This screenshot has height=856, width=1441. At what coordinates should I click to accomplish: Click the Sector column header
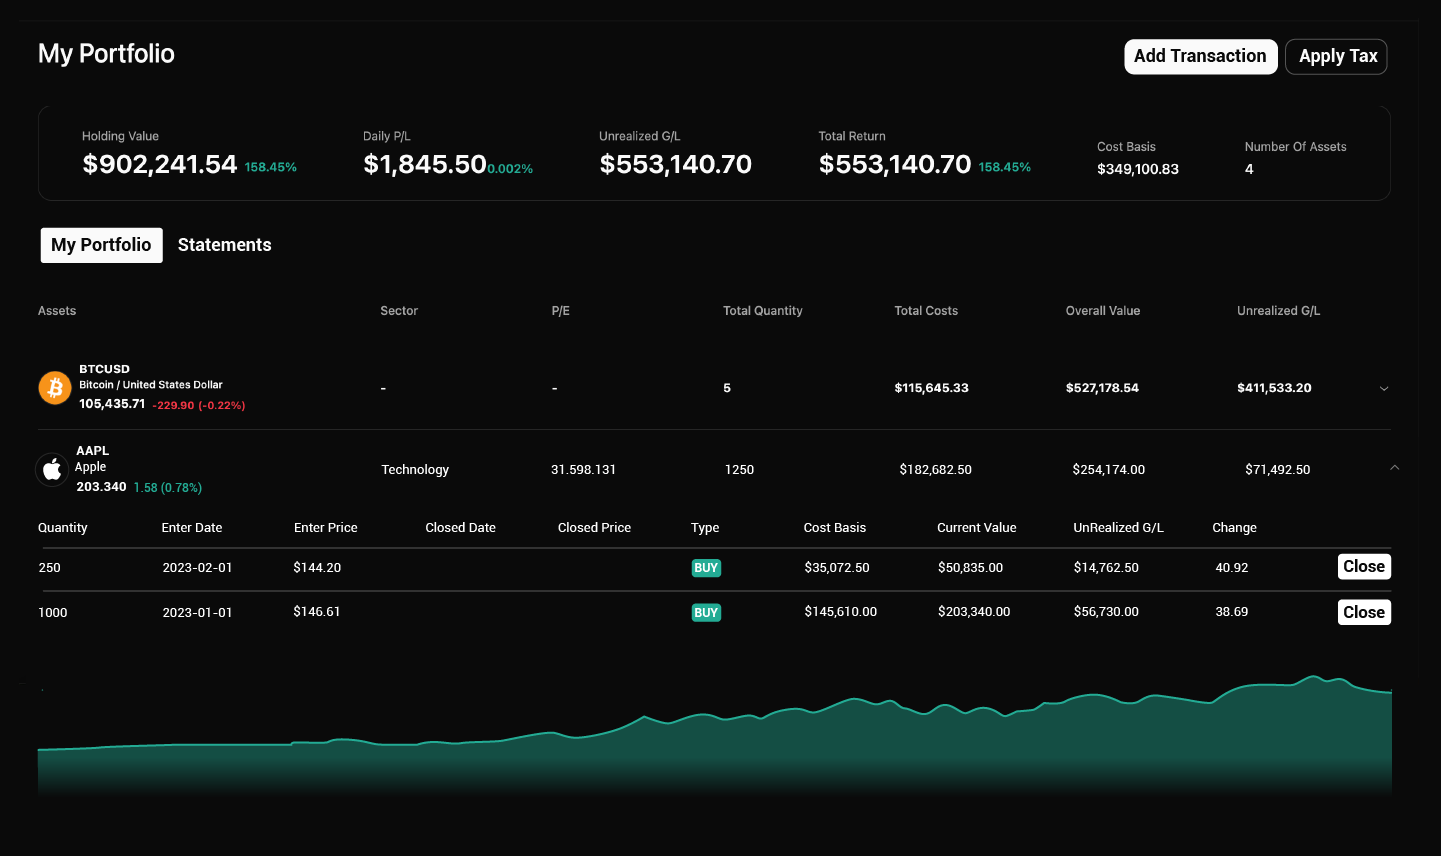[399, 311]
